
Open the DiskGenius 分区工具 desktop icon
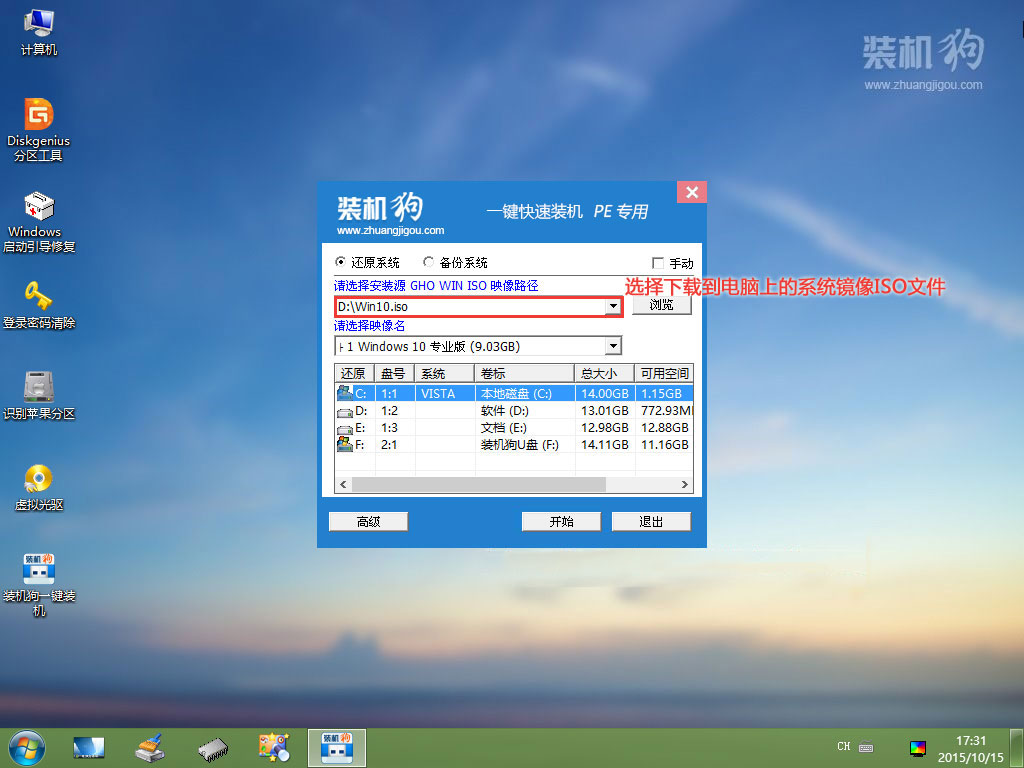(38, 120)
